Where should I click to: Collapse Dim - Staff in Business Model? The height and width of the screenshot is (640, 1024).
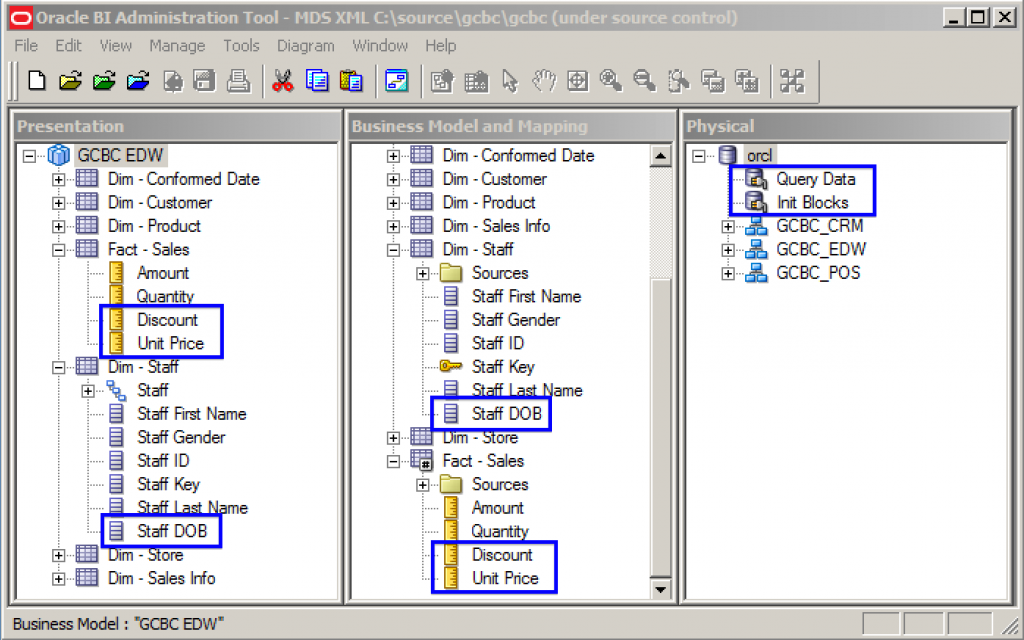point(393,250)
